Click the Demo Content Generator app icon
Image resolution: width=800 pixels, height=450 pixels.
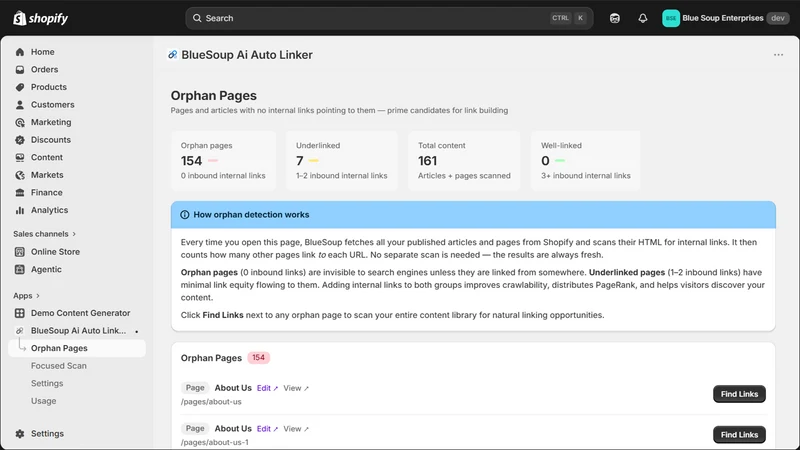pos(20,313)
